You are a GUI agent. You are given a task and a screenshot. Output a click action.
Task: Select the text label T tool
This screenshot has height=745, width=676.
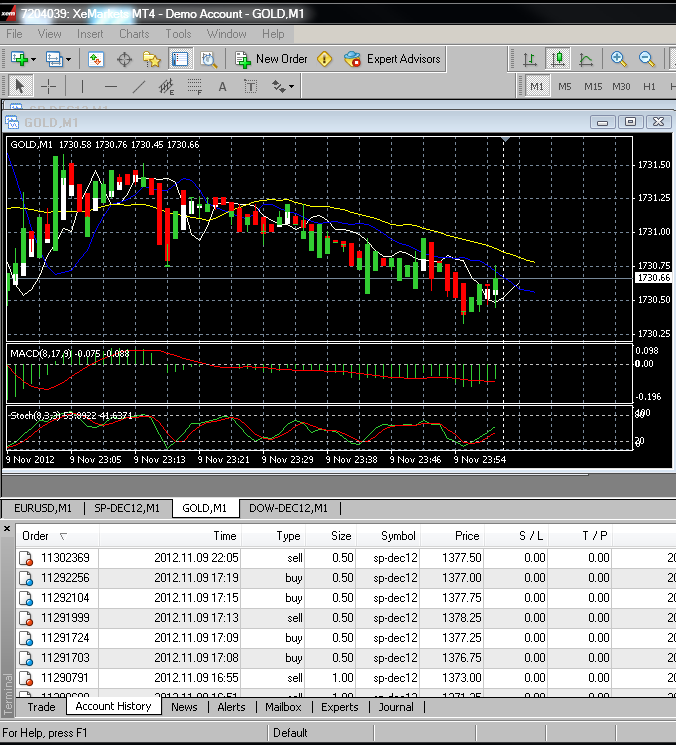click(250, 86)
